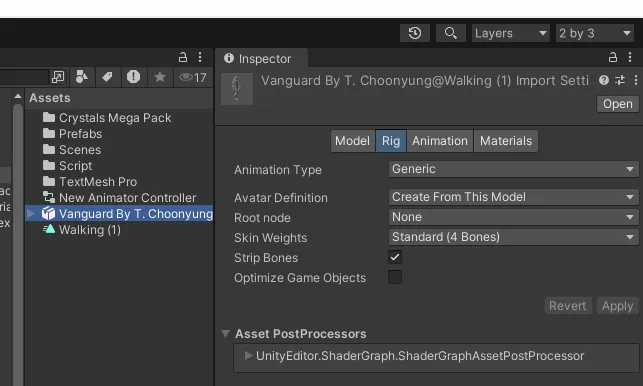
Task: Click the Apply button
Action: pos(618,306)
